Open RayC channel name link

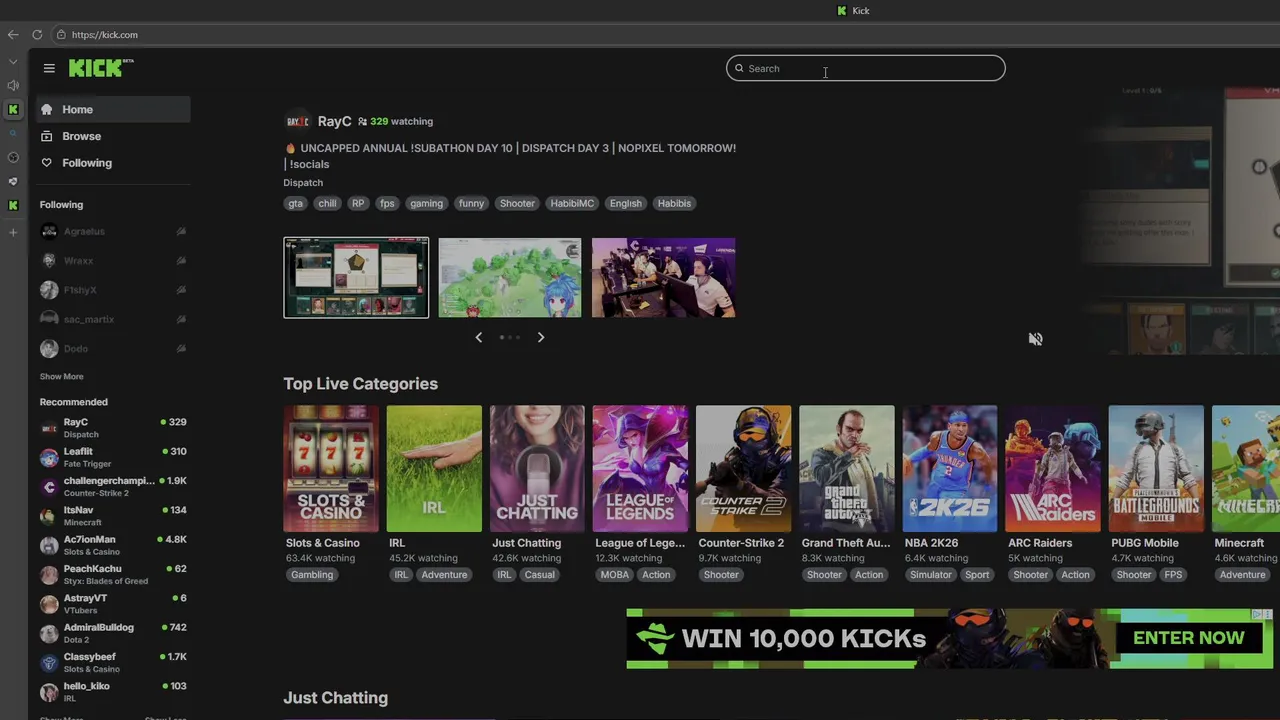click(334, 121)
